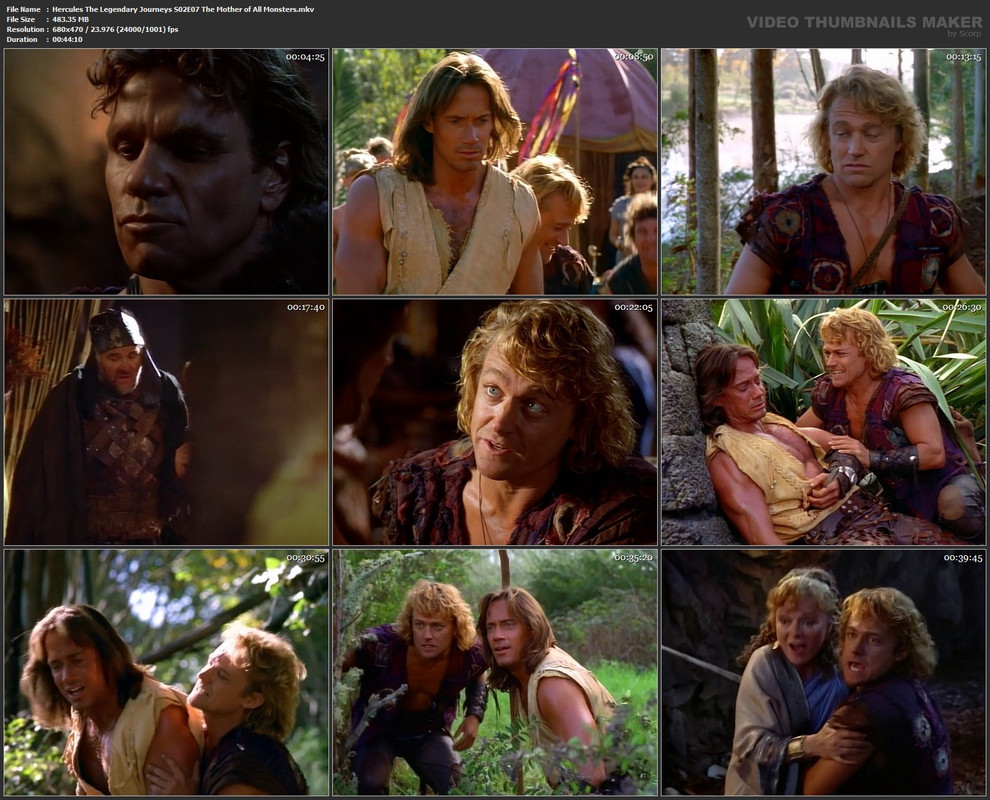Select the thumbnail at 00:22:05

pos(495,422)
